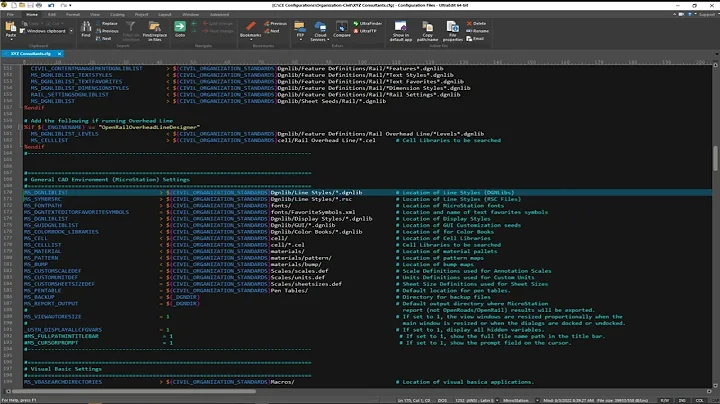Click Undo icon in quick access toolbar
This screenshot has height=404, width=720.
(51, 5)
